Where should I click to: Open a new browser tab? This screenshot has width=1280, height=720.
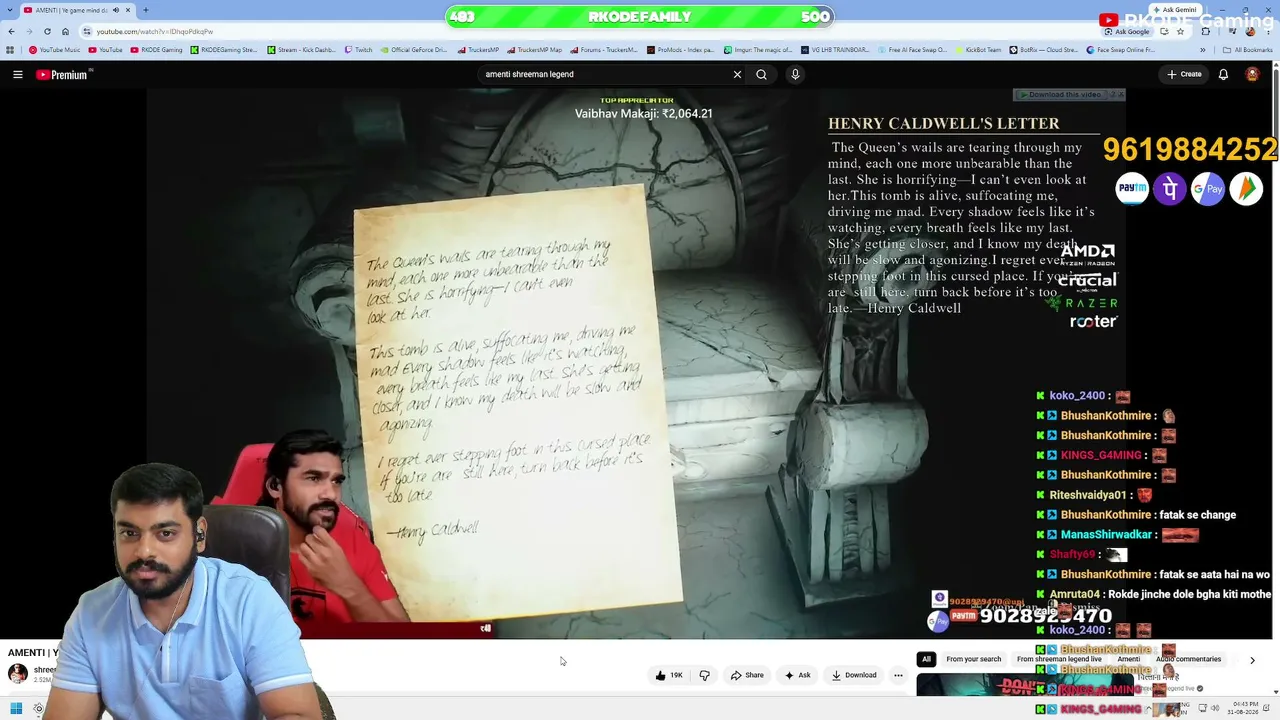click(145, 10)
